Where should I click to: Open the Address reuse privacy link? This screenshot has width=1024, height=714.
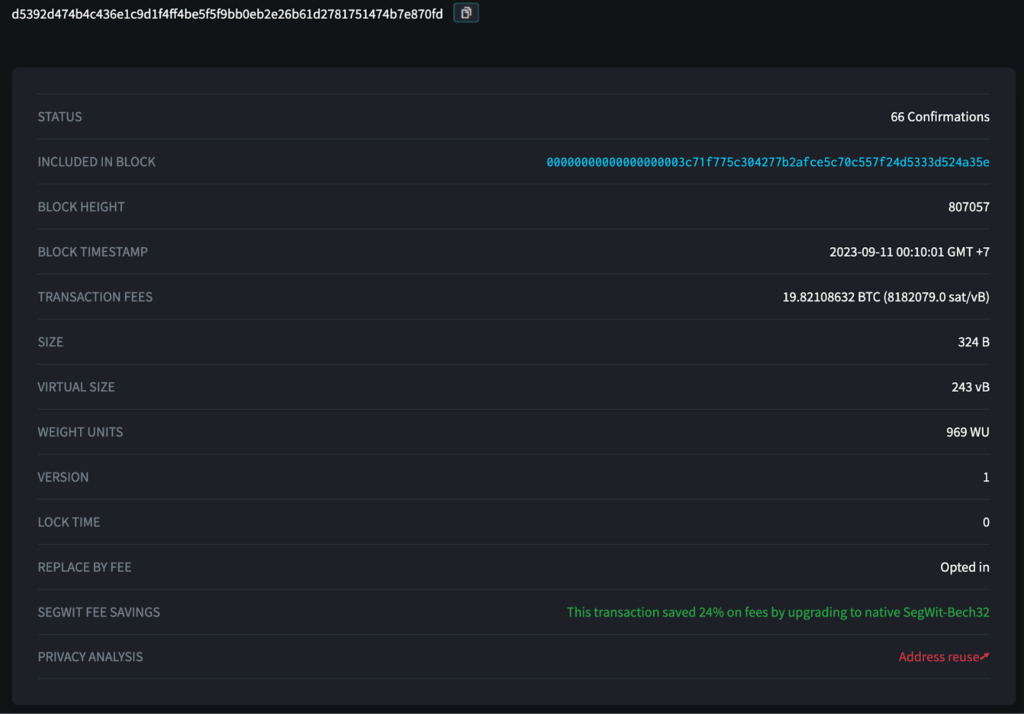pyautogui.click(x=937, y=657)
